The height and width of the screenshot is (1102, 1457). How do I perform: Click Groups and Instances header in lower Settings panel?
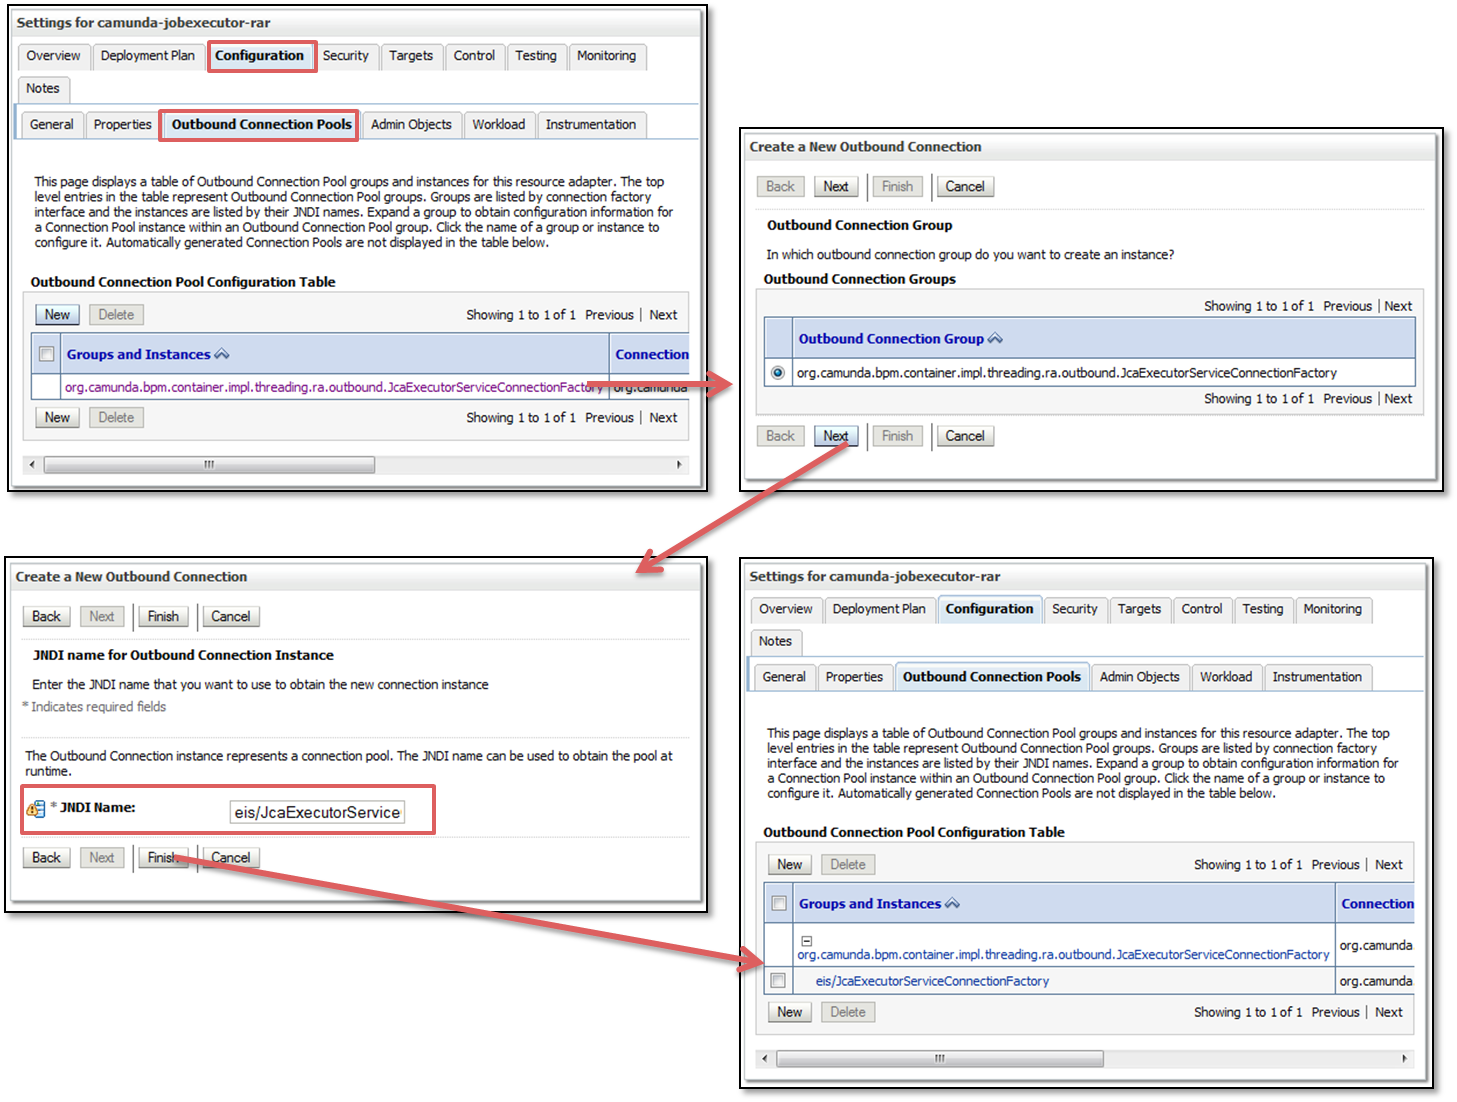coord(870,903)
